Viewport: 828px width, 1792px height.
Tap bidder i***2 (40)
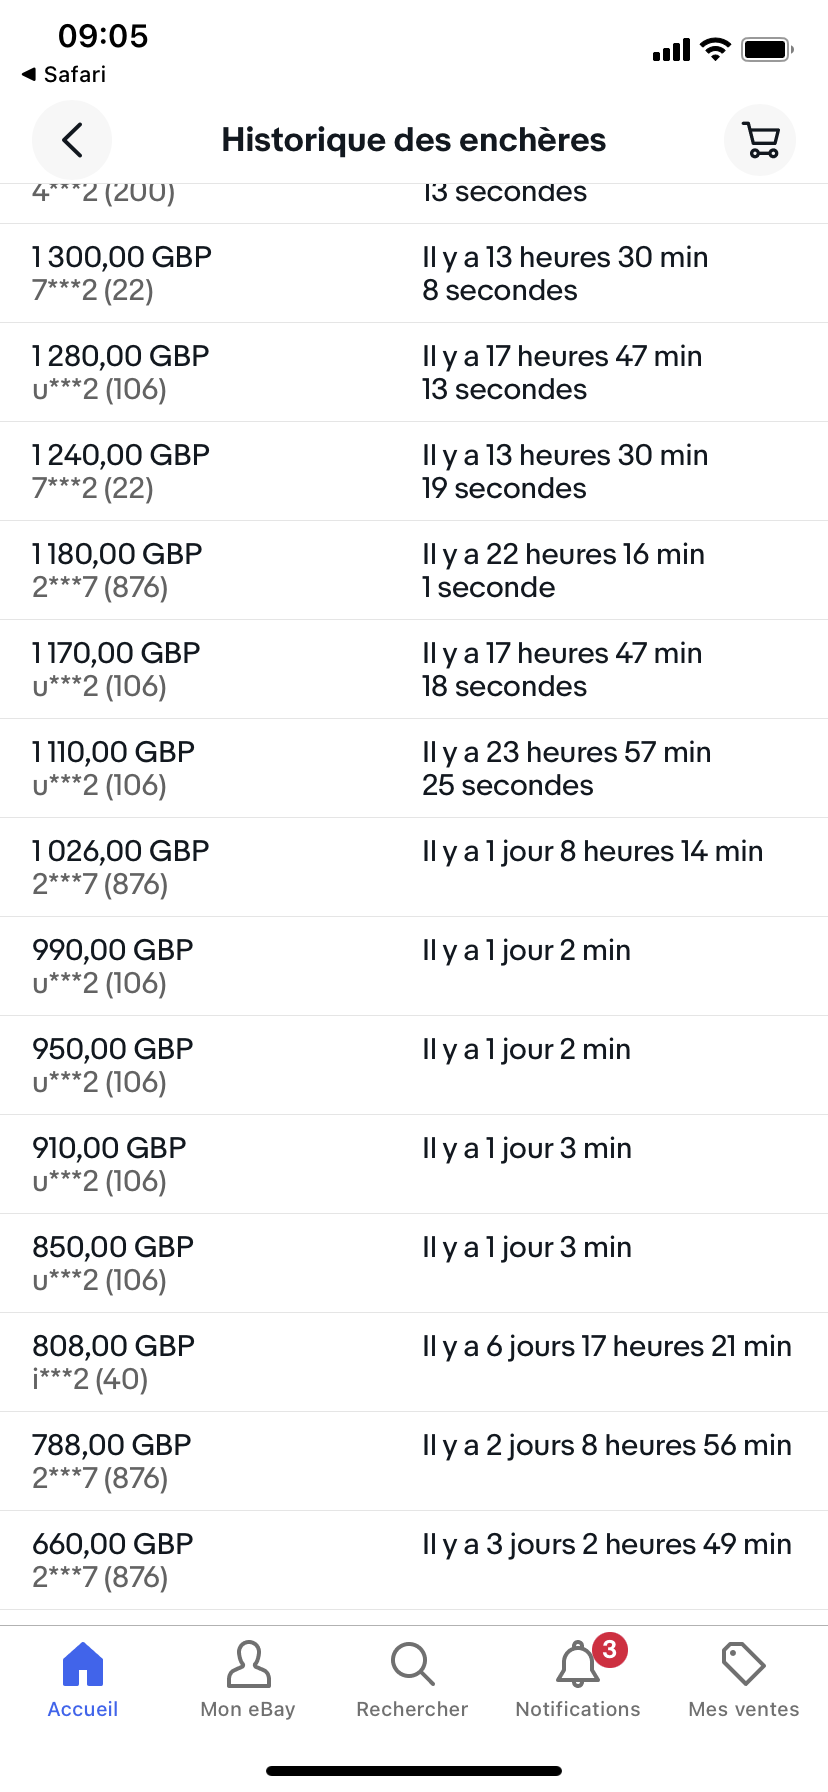[x=90, y=1380]
